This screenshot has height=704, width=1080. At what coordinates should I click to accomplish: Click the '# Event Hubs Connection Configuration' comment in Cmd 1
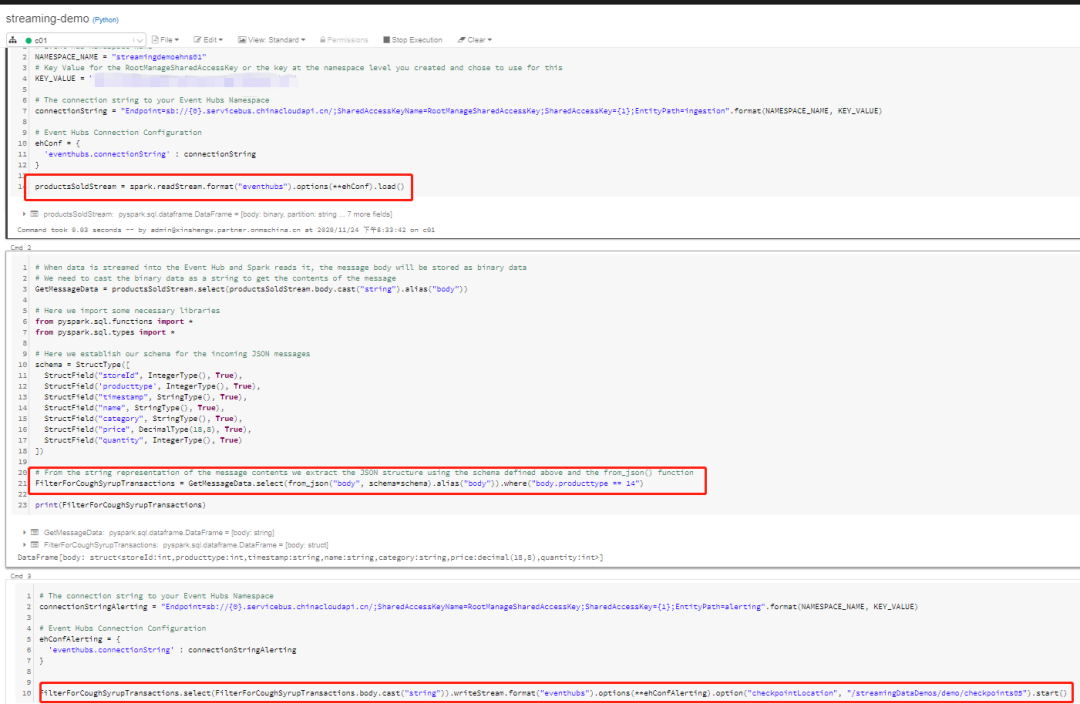coord(118,132)
